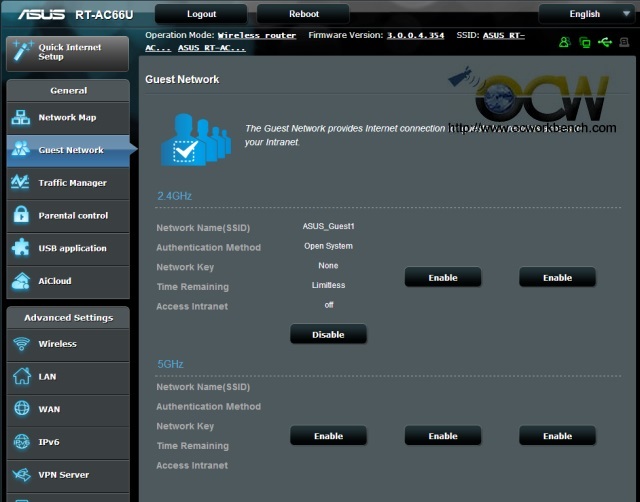Launch Quick Internet Setup
The width and height of the screenshot is (640, 502).
pyautogui.click(x=68, y=53)
